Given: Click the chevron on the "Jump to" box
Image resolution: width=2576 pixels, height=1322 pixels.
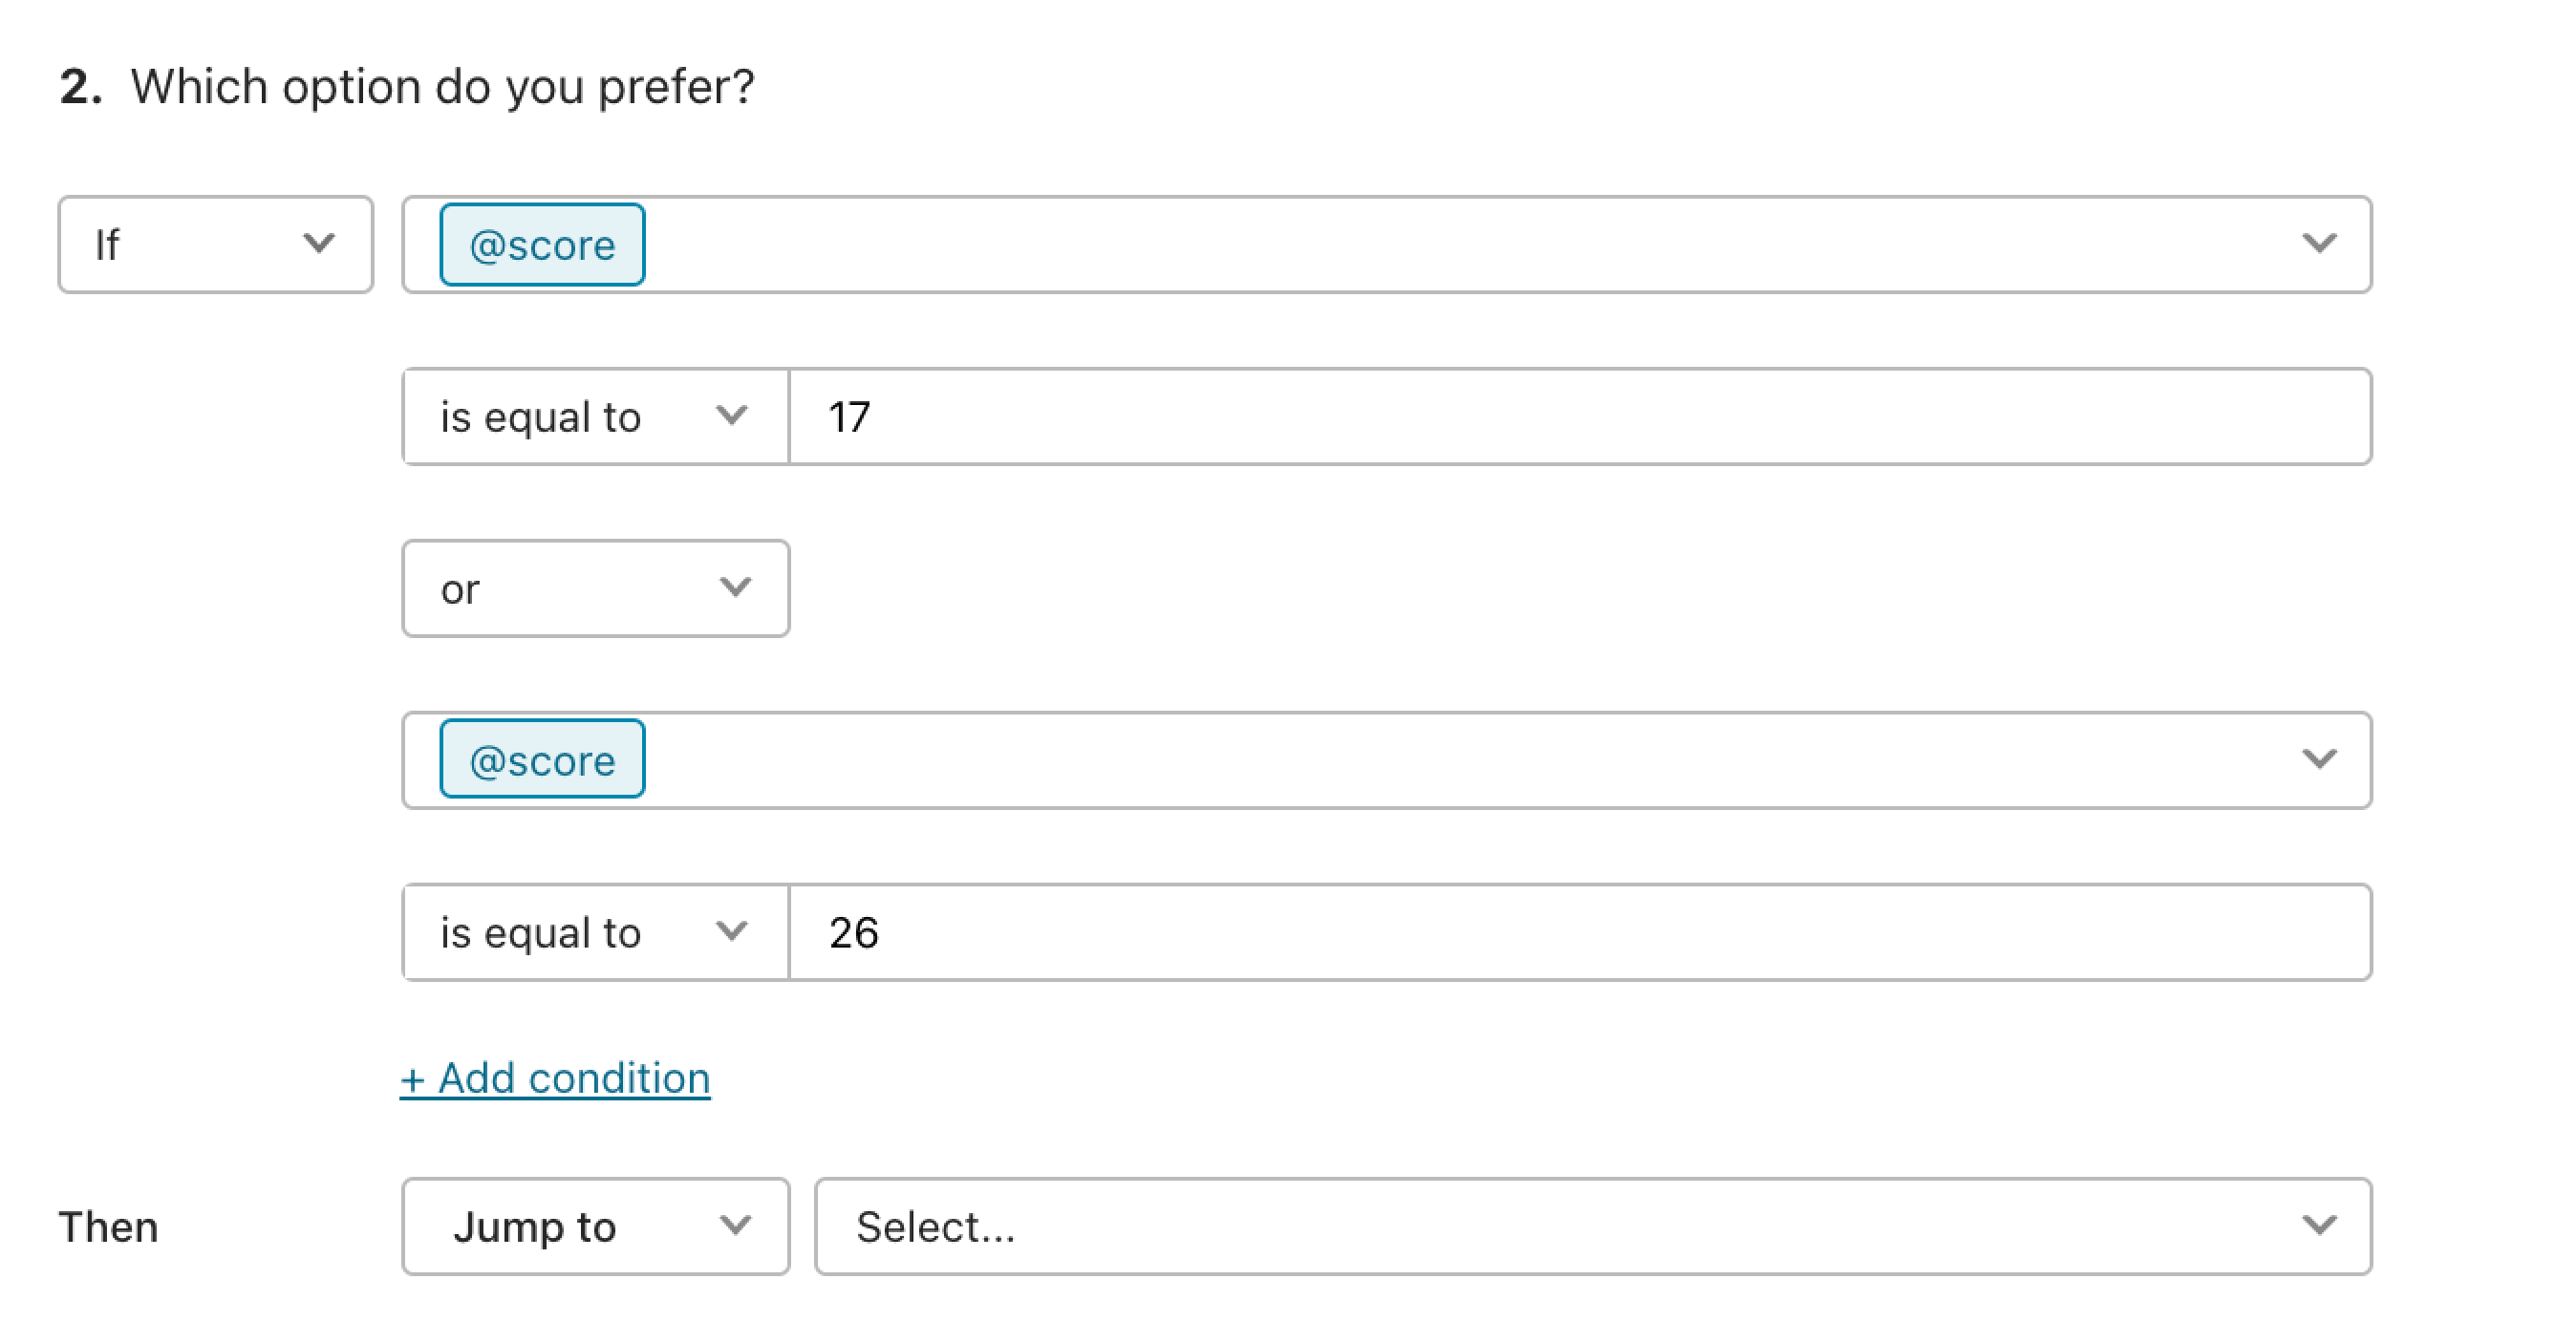Looking at the screenshot, I should [x=736, y=1226].
